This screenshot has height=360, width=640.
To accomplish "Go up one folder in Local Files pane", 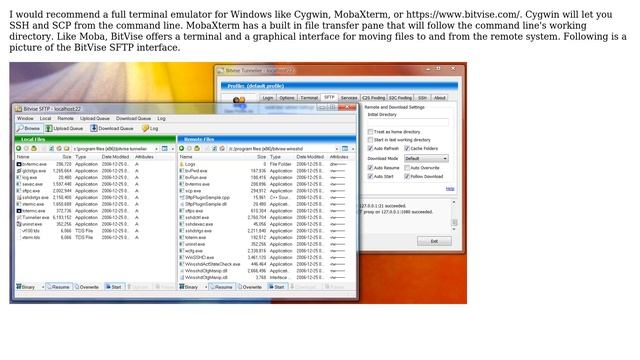I will [34, 149].
